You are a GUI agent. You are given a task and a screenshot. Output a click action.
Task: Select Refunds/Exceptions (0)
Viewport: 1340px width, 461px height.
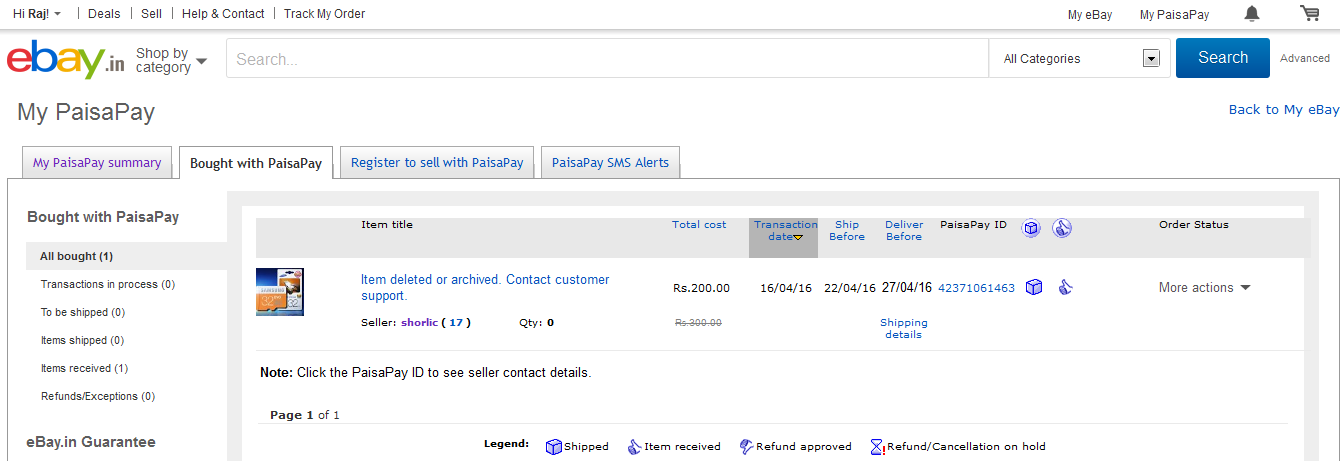pyautogui.click(x=98, y=397)
